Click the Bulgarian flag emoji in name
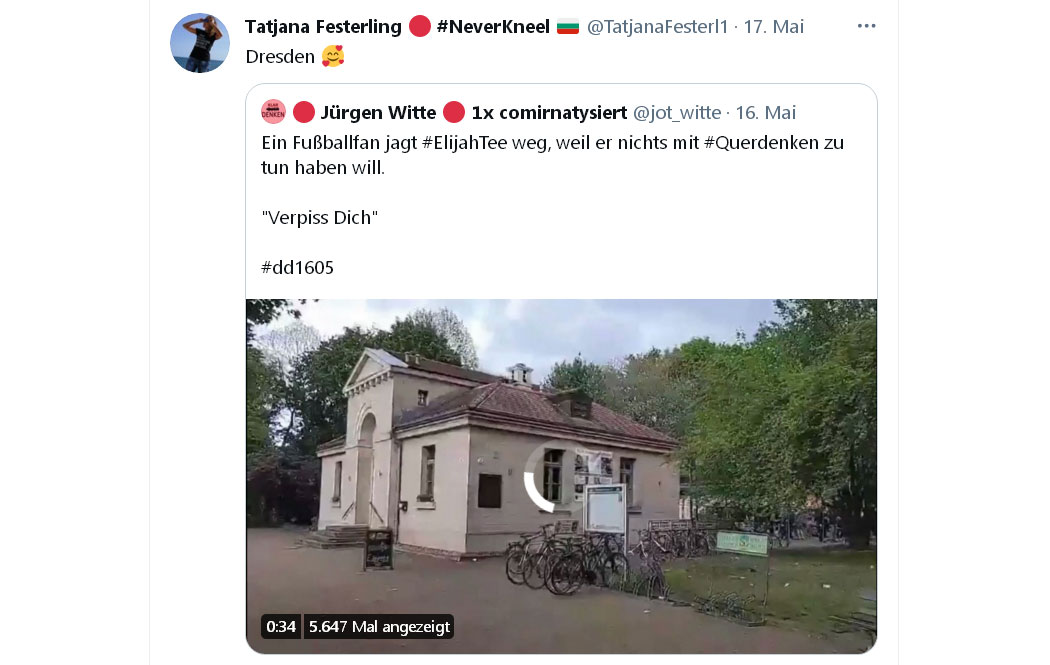 (x=568, y=27)
